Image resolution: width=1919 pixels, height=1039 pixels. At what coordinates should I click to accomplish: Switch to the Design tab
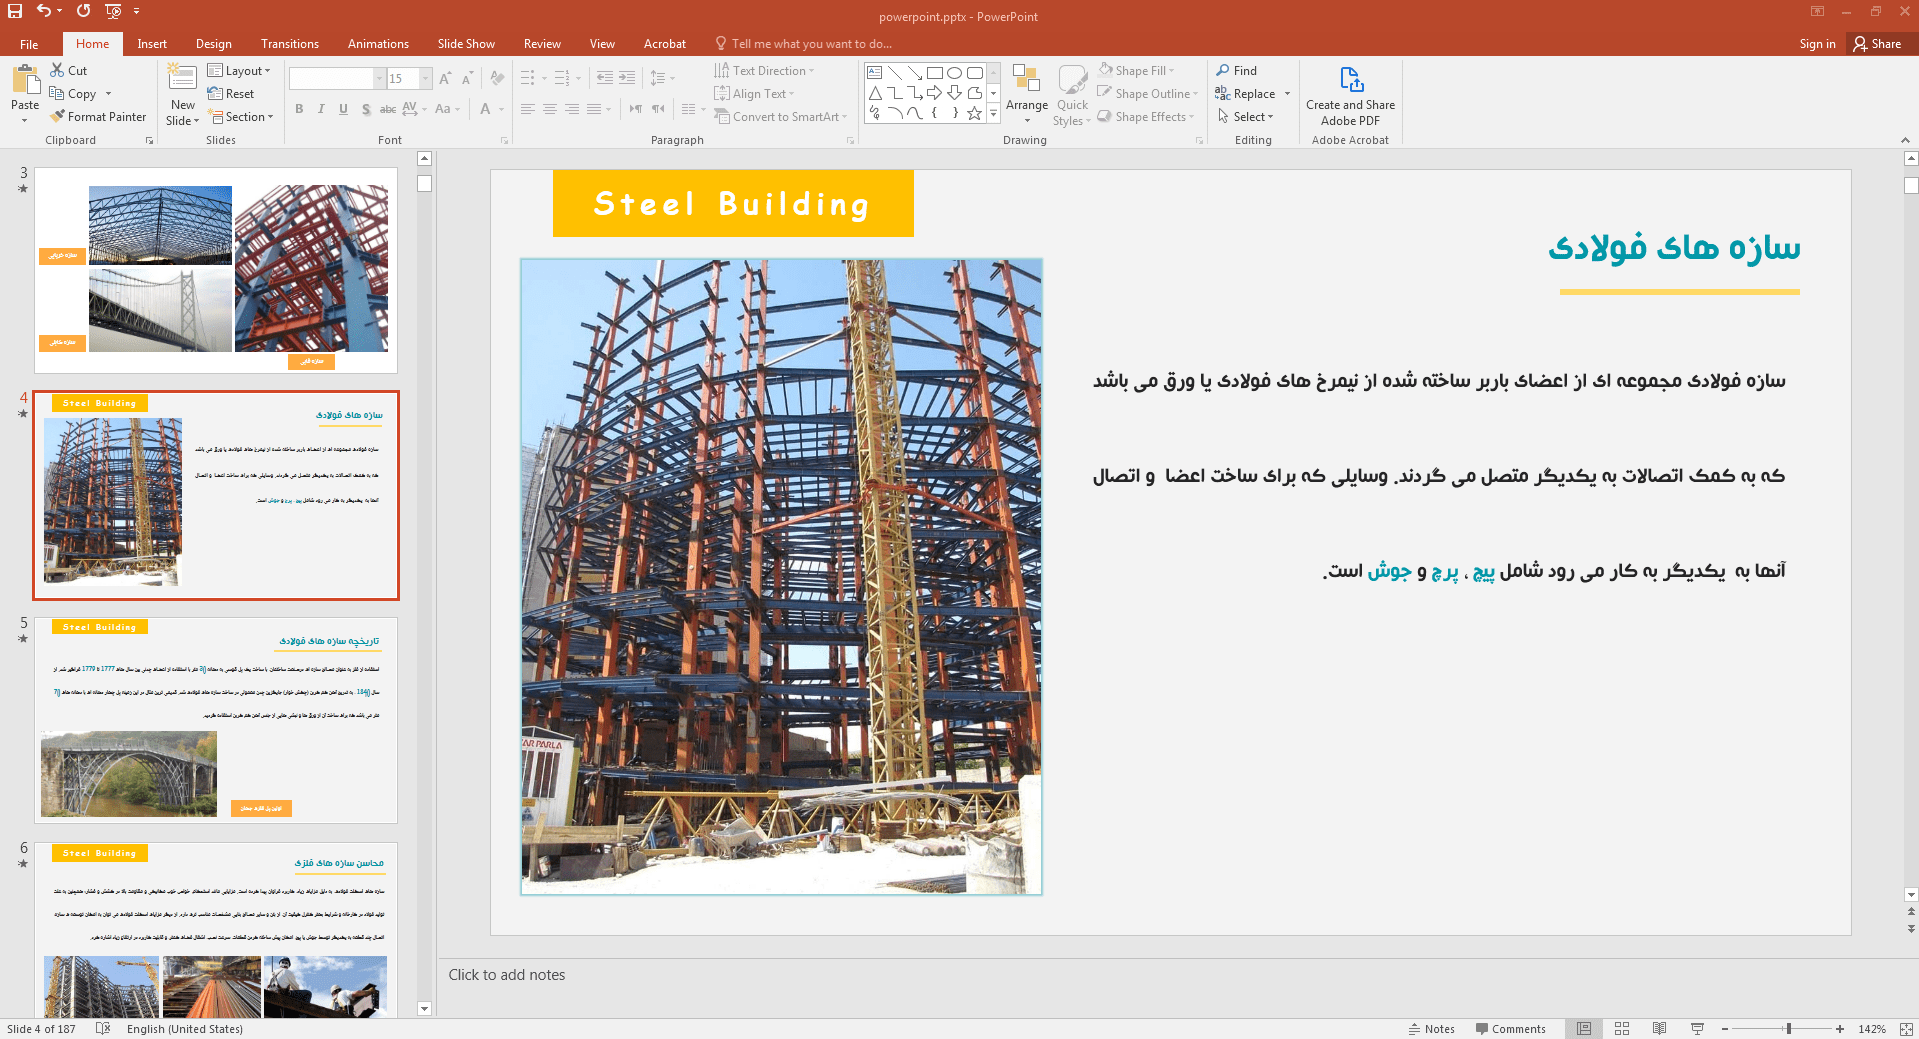213,44
